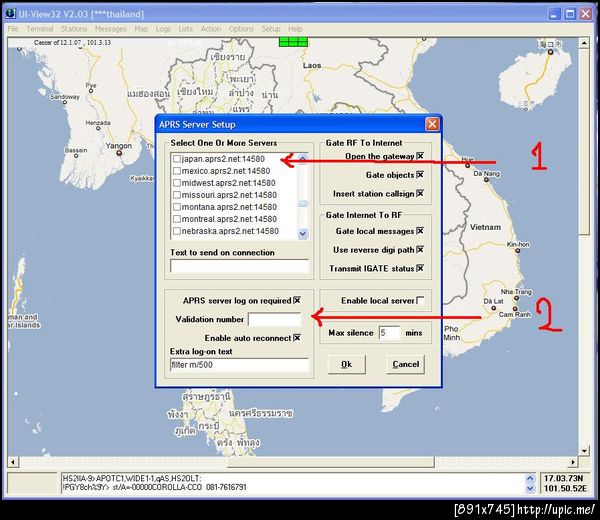600x520 pixels.
Task: Open the Action menu
Action: coord(211,29)
